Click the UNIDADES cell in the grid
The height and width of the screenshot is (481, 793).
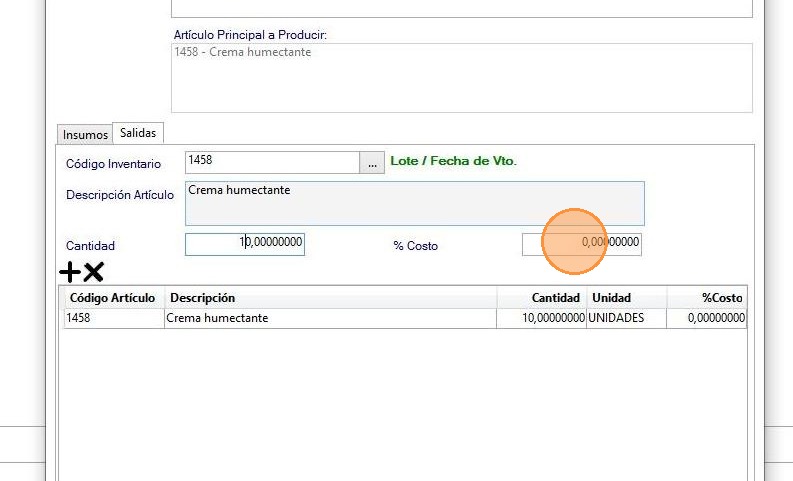tap(628, 318)
